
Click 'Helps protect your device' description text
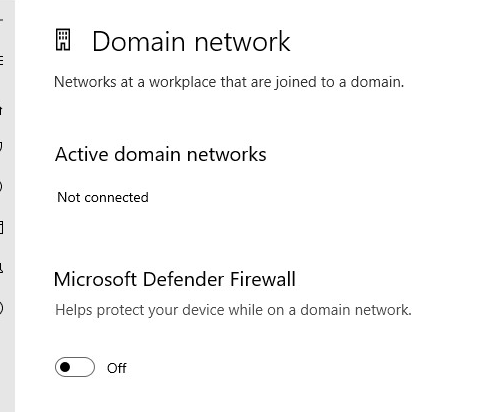click(x=233, y=310)
